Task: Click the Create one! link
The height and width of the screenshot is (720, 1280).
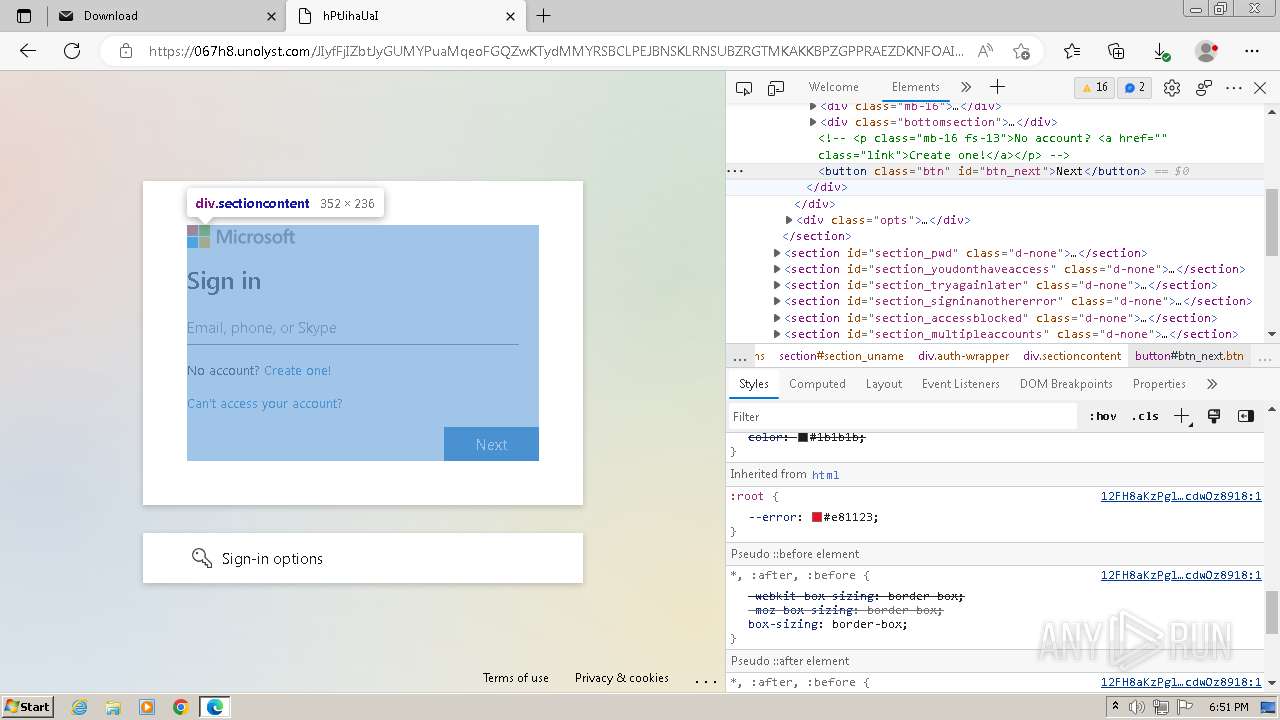Action: (297, 370)
